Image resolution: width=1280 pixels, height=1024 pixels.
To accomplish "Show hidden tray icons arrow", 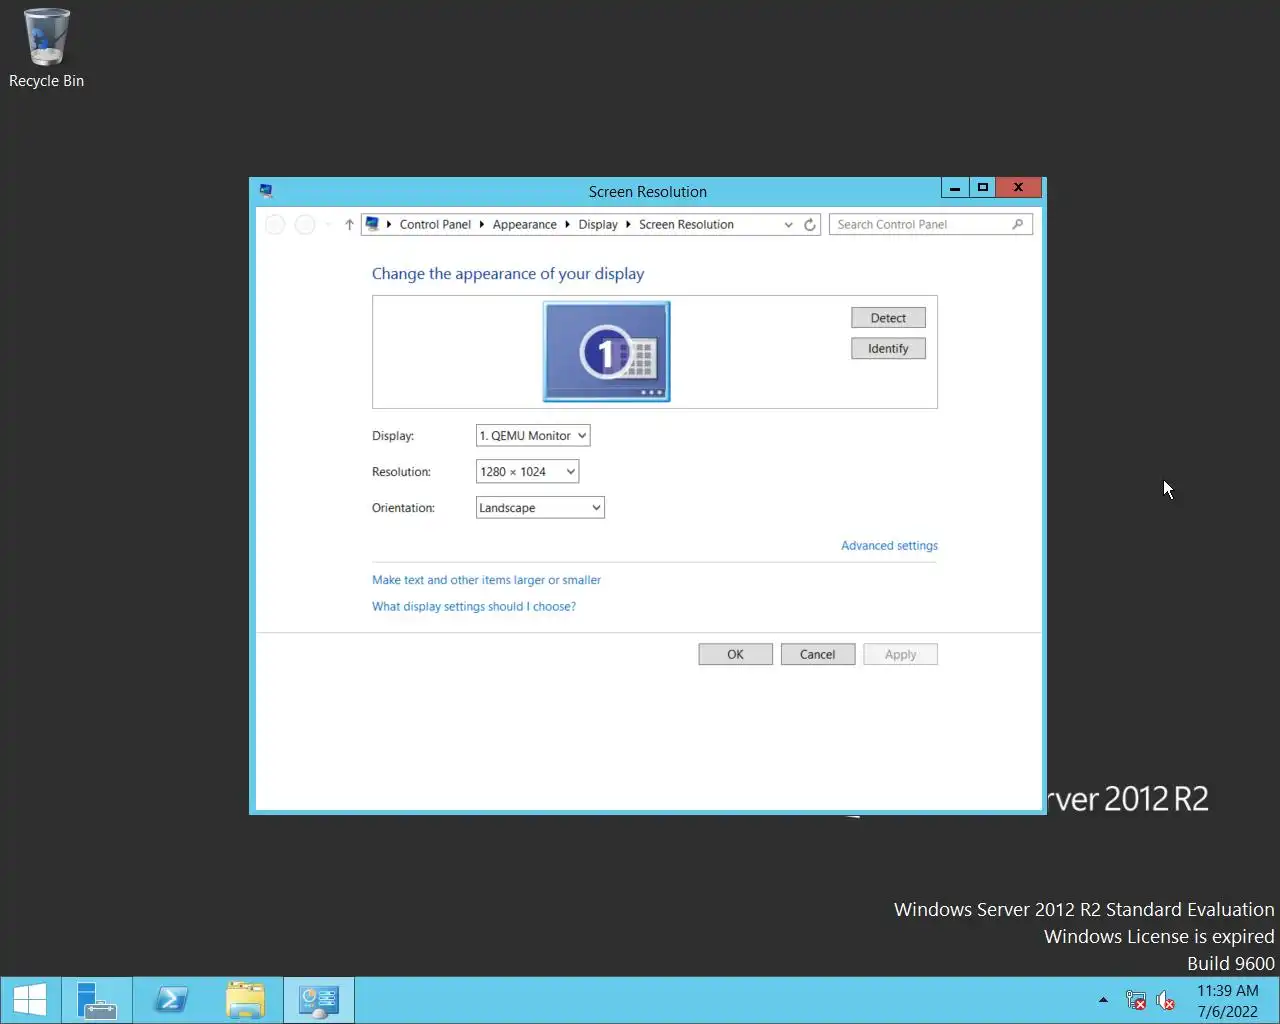I will 1103,1000.
